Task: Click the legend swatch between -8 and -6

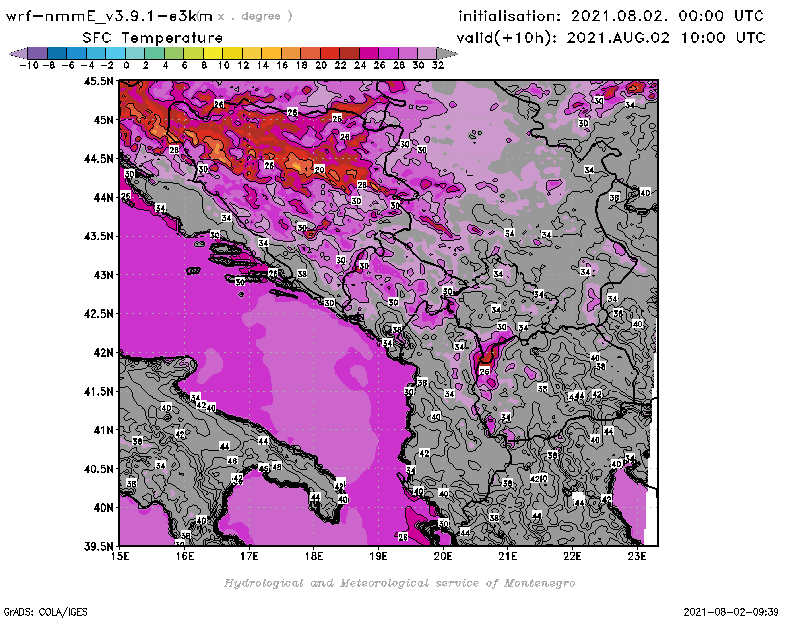Action: (x=57, y=53)
